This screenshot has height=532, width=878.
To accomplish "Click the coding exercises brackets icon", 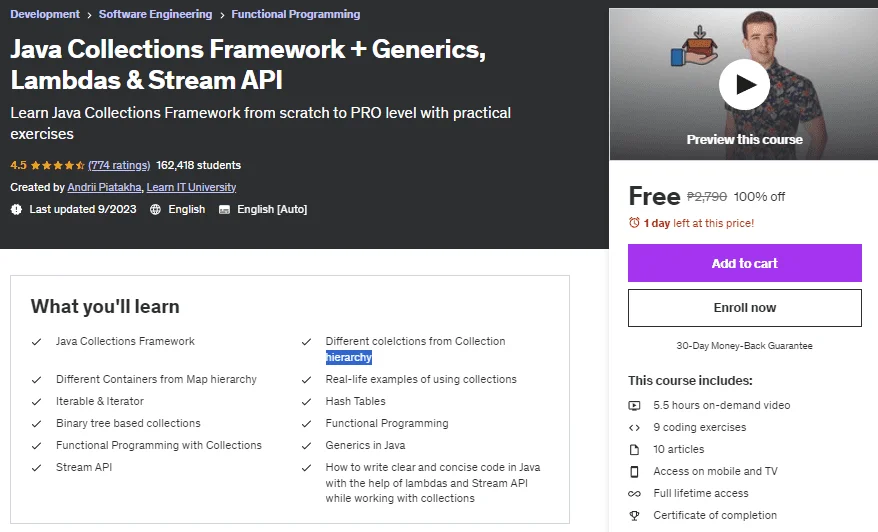I will pyautogui.click(x=634, y=428).
